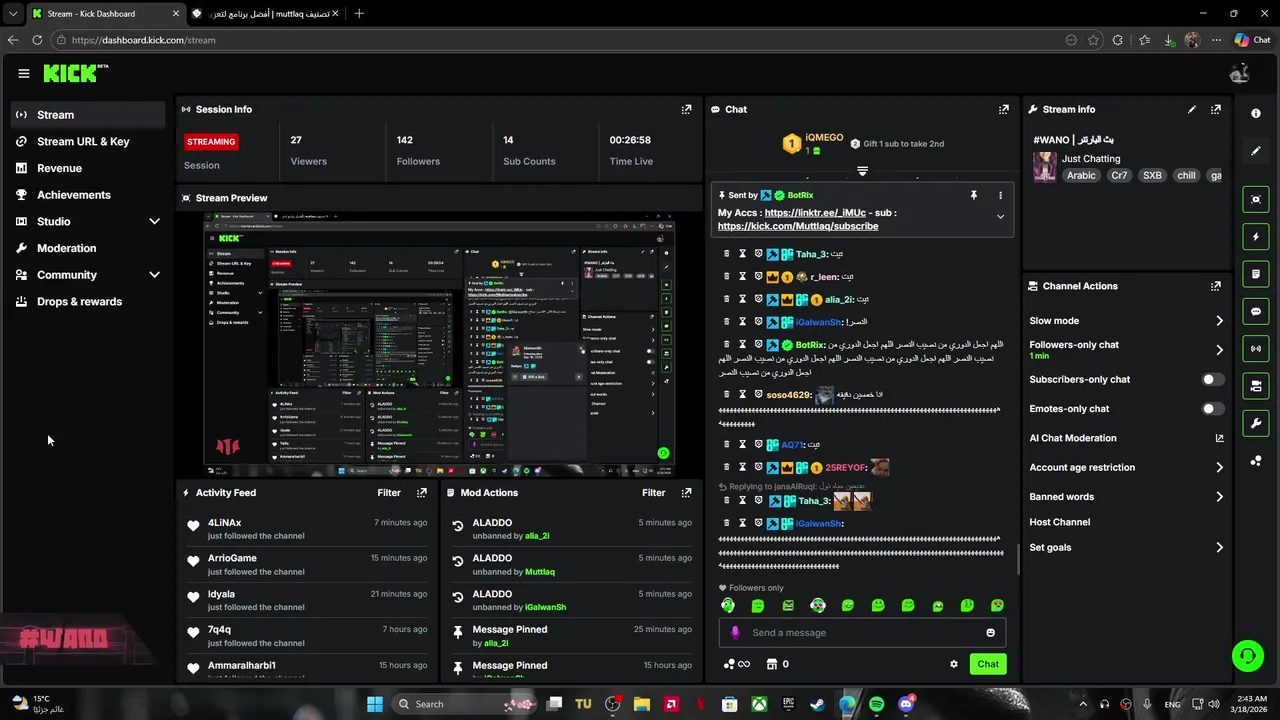Open the linktr.ee link in pinned message
Viewport: 1280px width, 720px height.
[x=815, y=213]
